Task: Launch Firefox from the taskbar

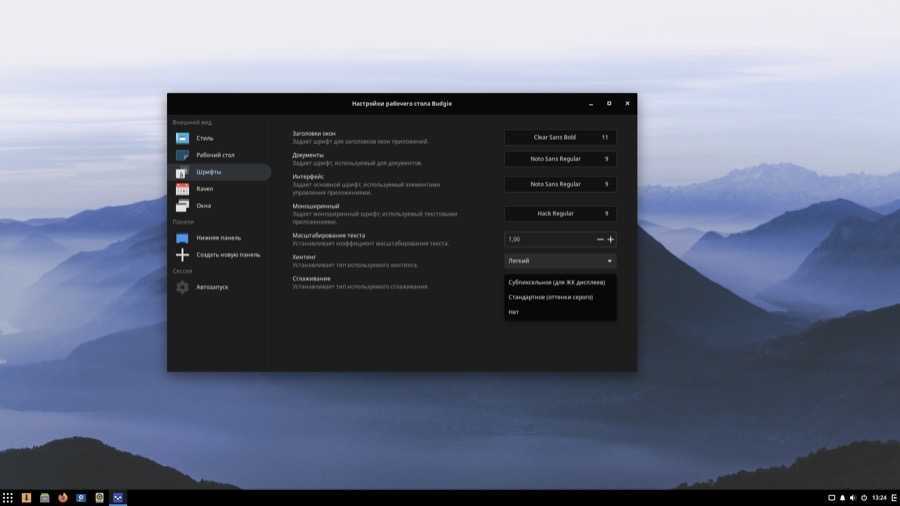Action: tap(63, 498)
